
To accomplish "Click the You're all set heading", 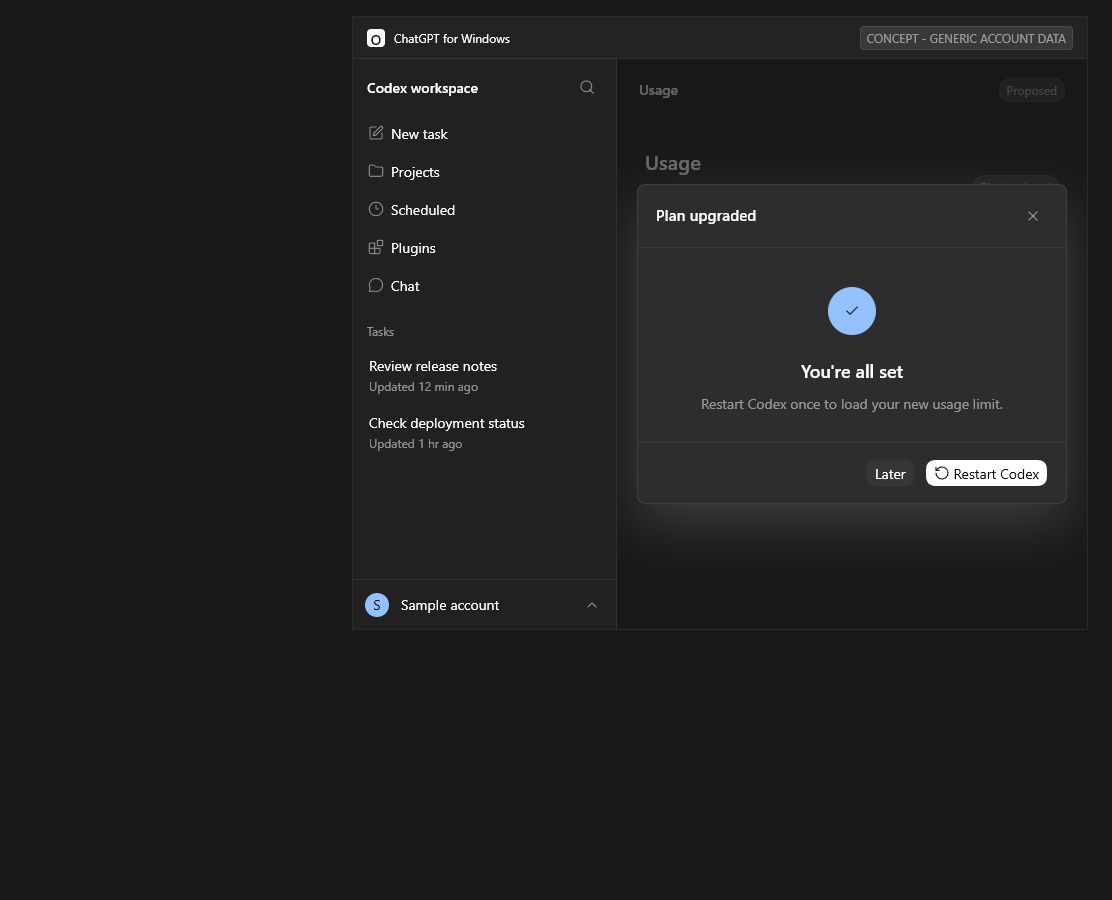I will (852, 372).
